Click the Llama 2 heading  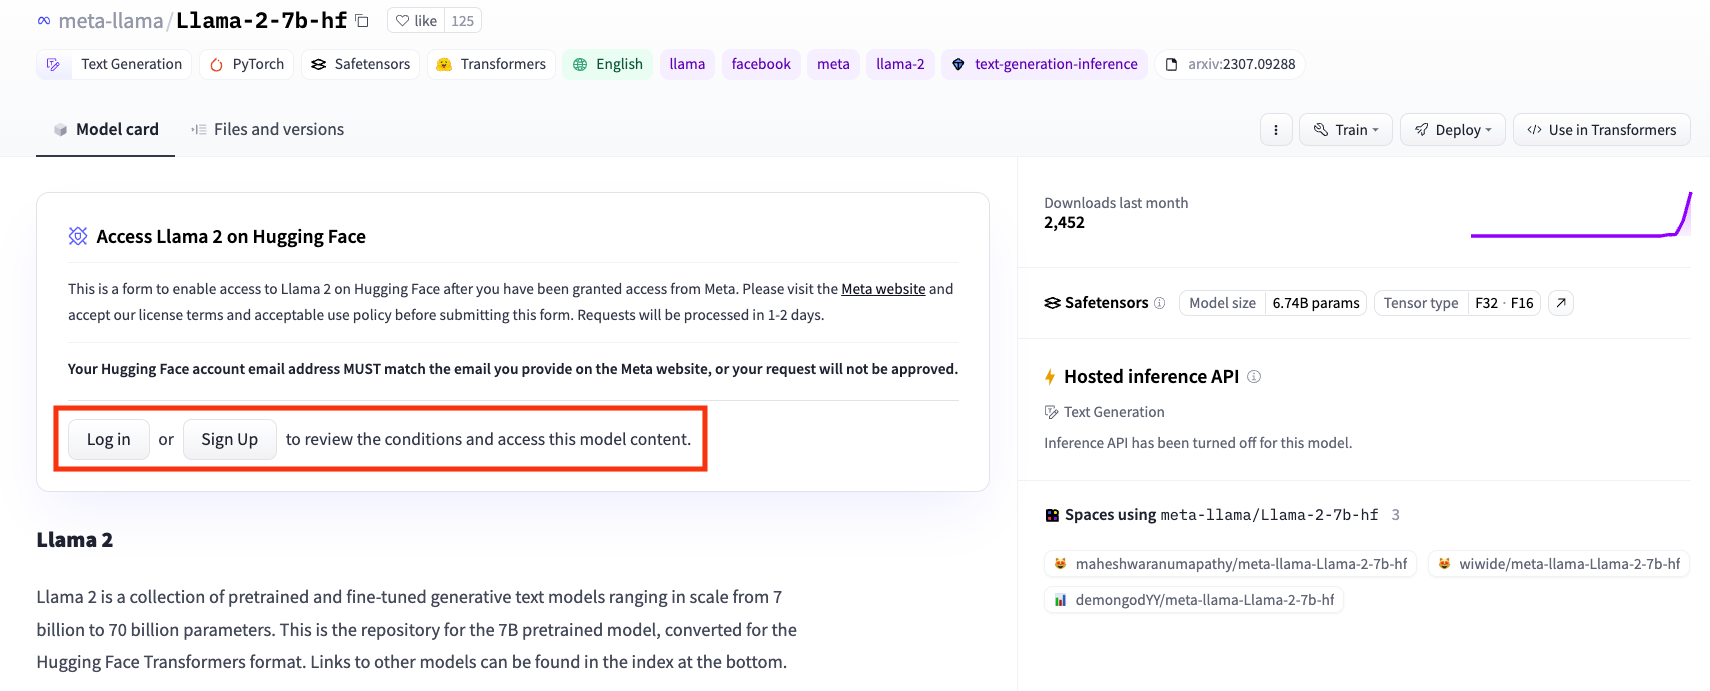(x=75, y=540)
